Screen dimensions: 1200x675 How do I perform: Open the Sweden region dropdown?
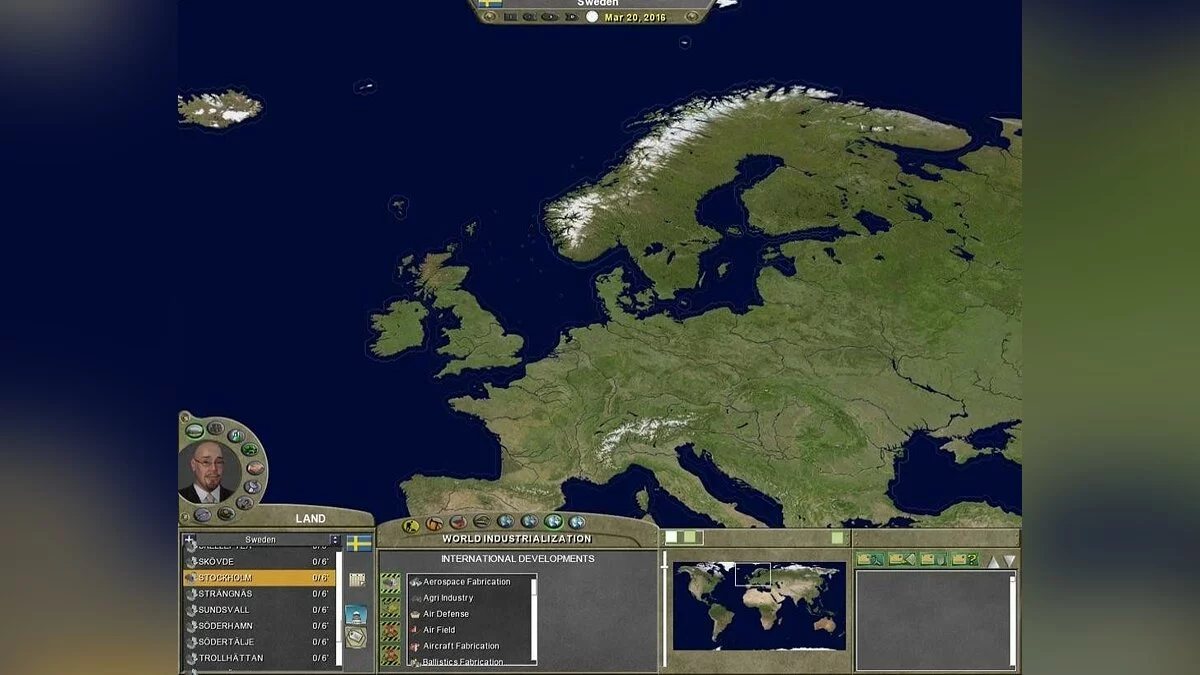click(x=262, y=540)
